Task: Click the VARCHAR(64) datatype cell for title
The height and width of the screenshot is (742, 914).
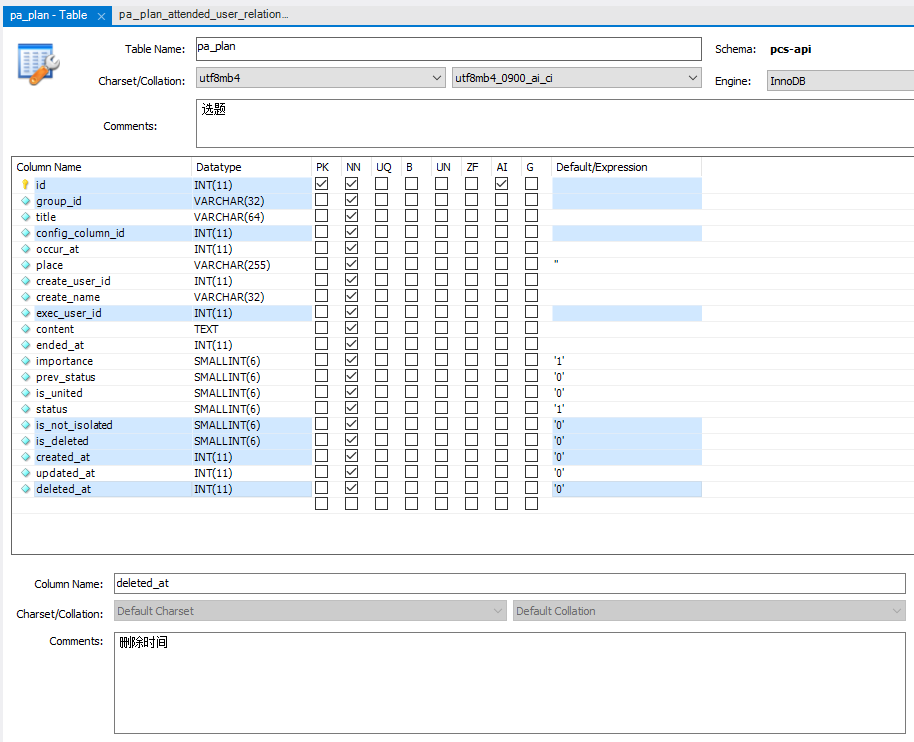Action: pos(229,217)
